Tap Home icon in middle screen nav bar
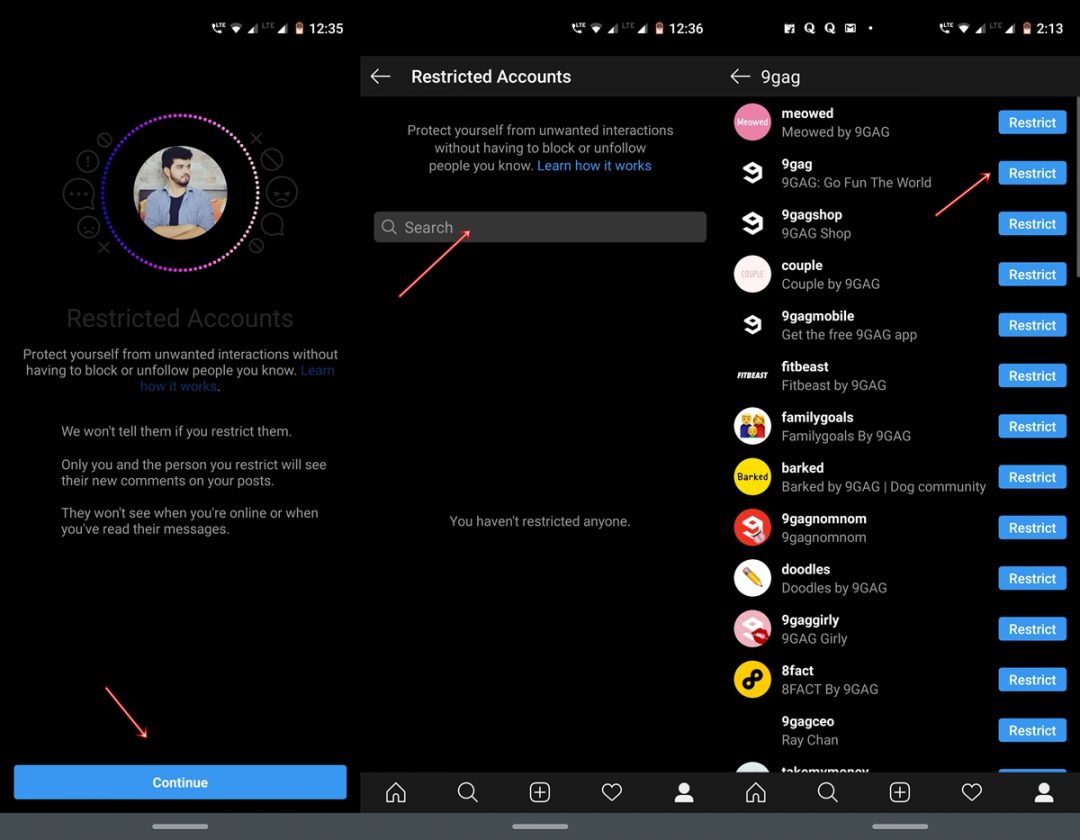 [x=396, y=792]
